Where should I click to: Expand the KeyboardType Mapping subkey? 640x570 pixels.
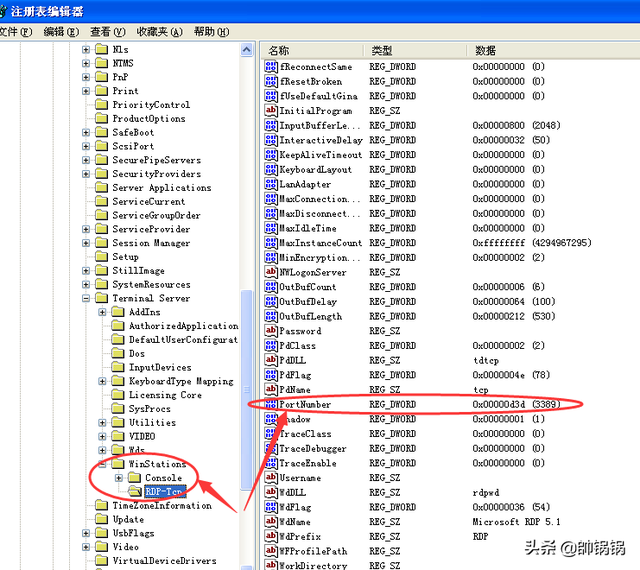[102, 381]
